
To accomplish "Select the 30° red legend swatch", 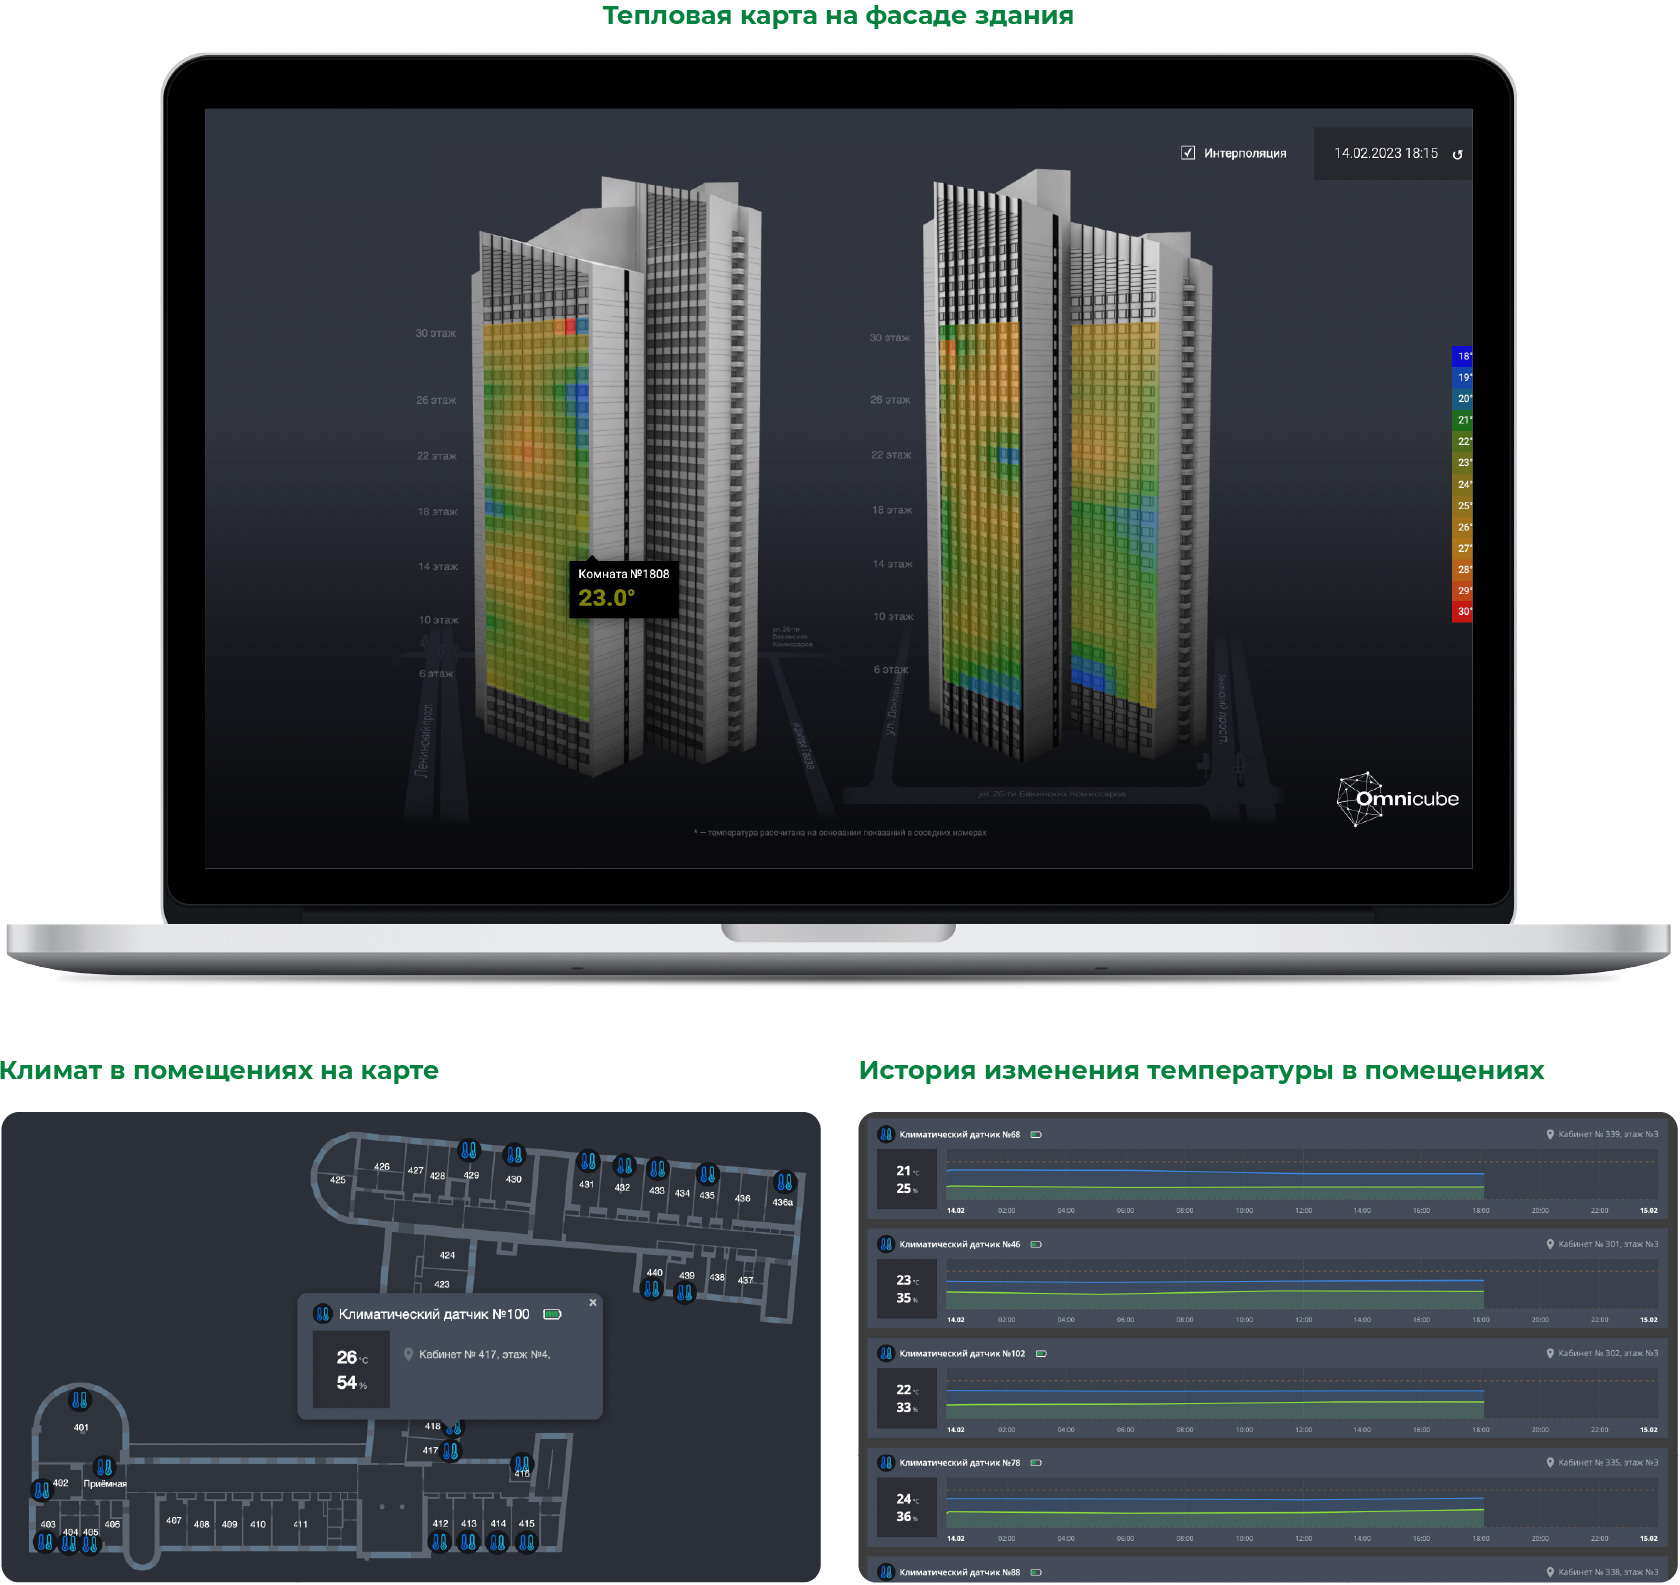I will (x=1462, y=611).
